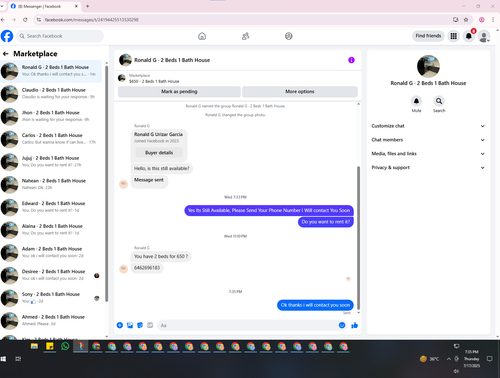Image resolution: width=500 pixels, height=378 pixels.
Task: Click the Find friends button
Action: [428, 36]
